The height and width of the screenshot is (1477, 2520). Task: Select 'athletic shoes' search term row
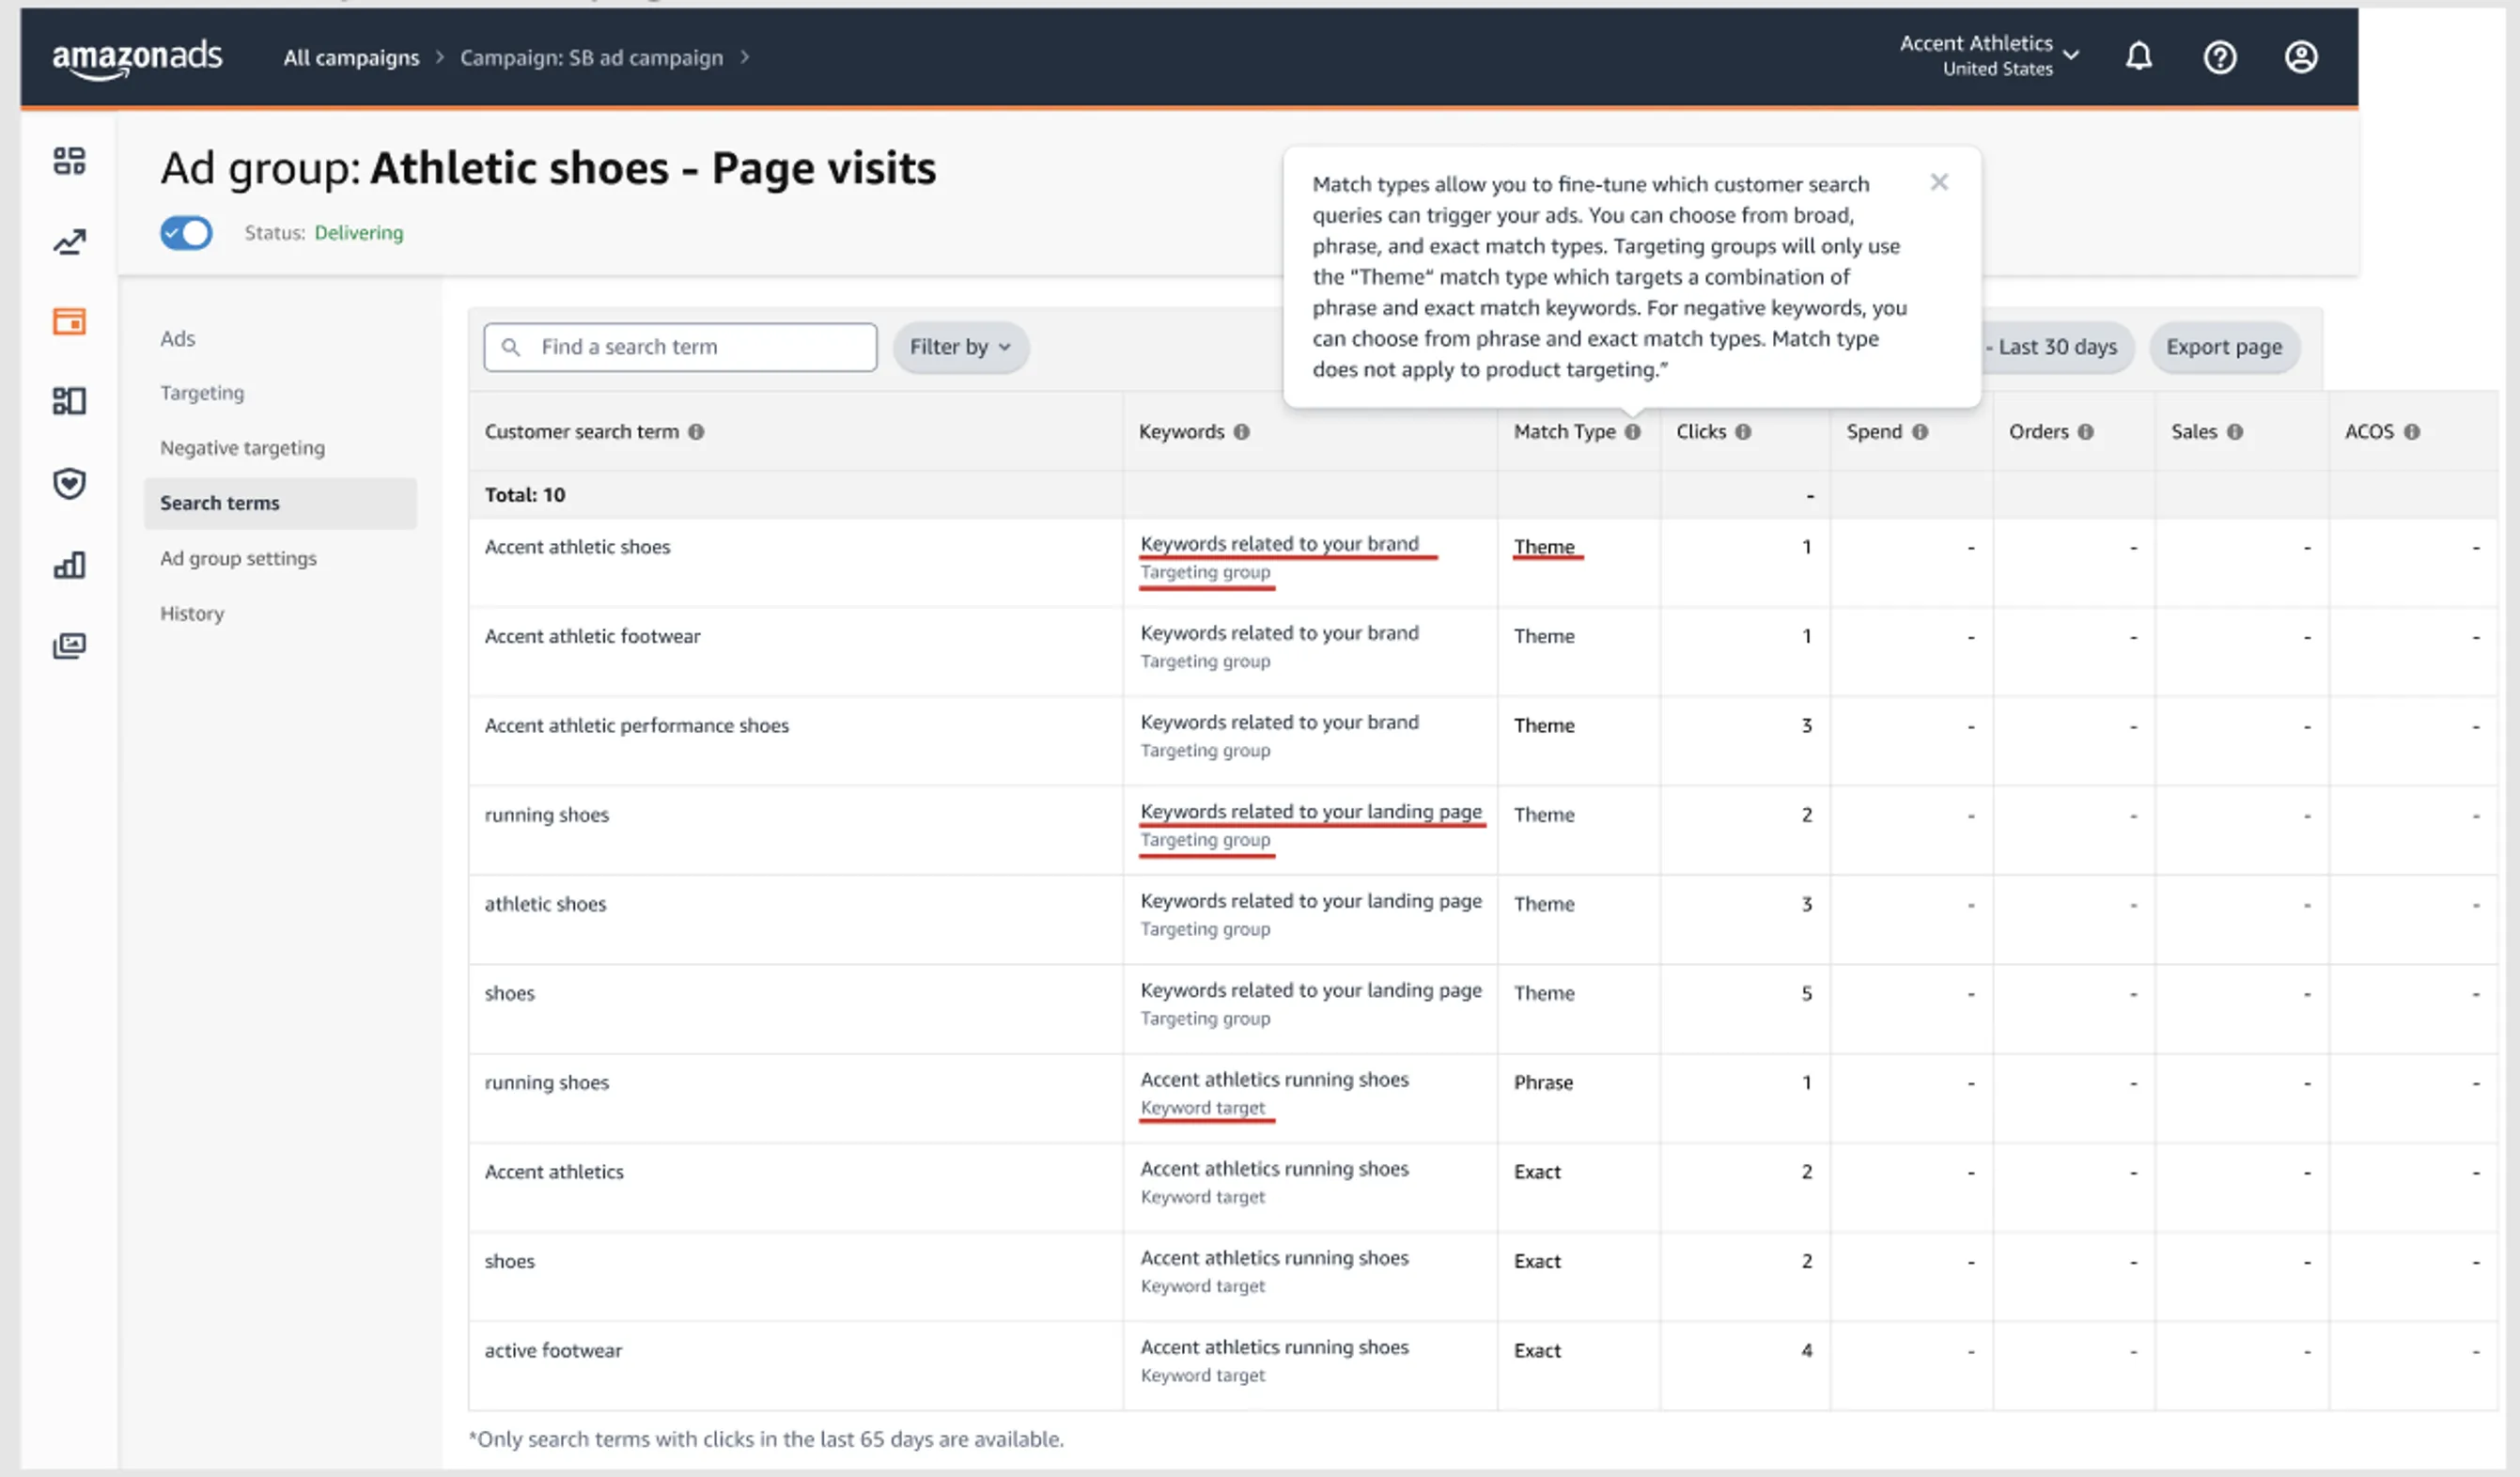545,904
